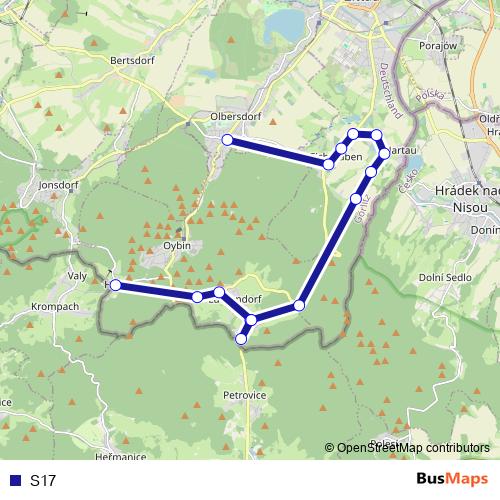Screen dimensions: 500x500
Task: Select the S17 legend label
Action: [x=43, y=481]
